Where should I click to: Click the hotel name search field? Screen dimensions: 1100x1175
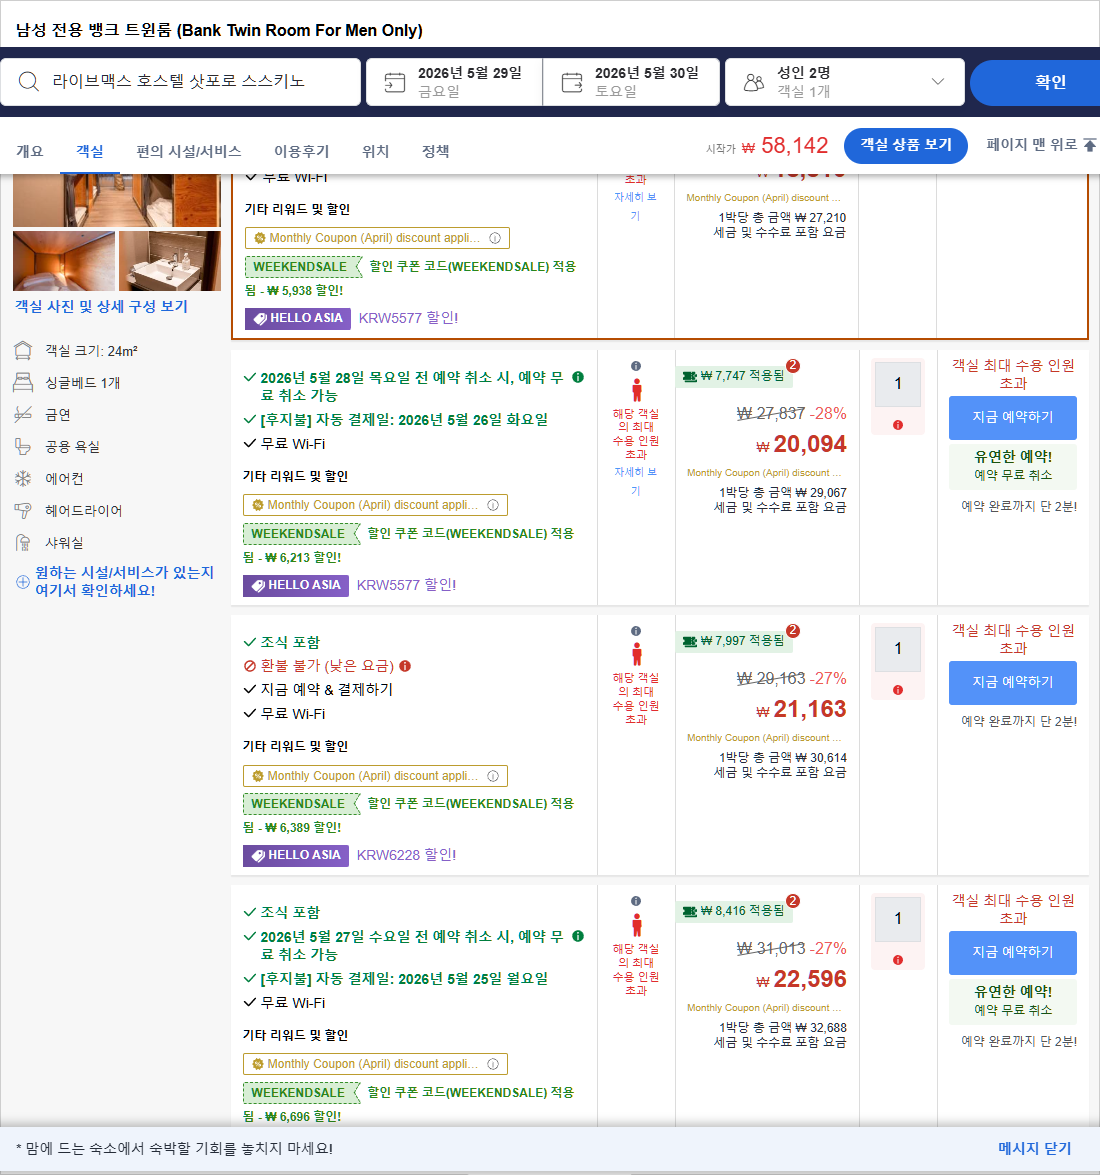(x=181, y=82)
